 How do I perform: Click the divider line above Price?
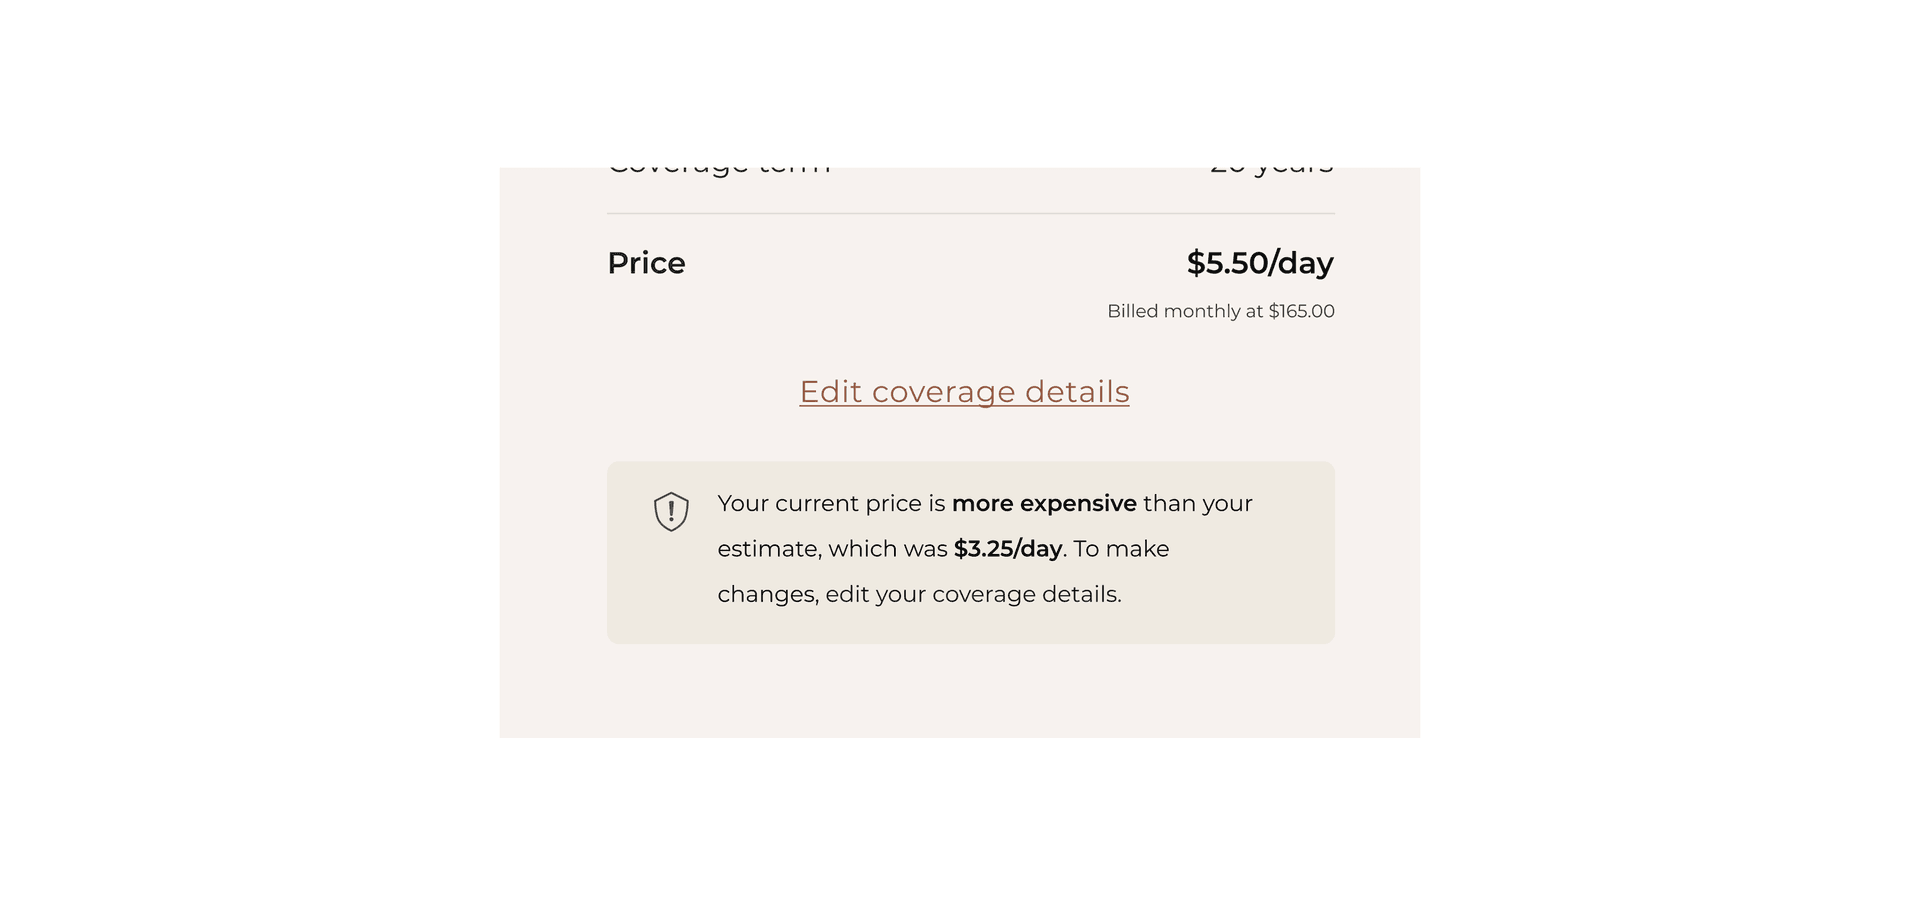pos(970,214)
